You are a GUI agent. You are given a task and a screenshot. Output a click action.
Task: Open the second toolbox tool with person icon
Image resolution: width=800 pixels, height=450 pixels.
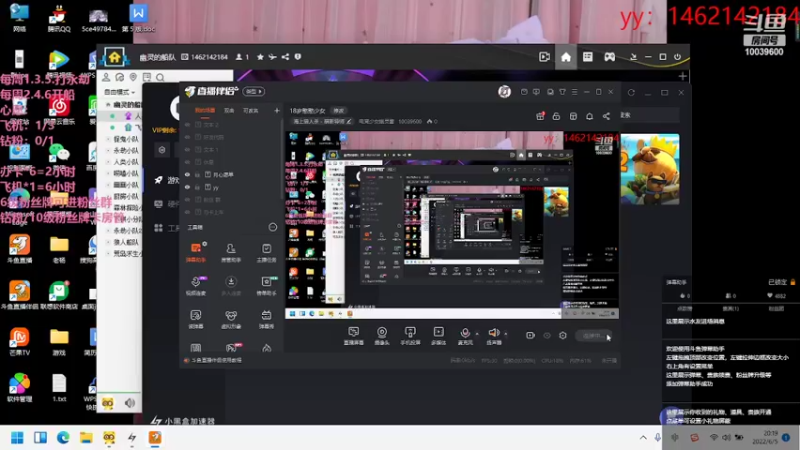231,252
